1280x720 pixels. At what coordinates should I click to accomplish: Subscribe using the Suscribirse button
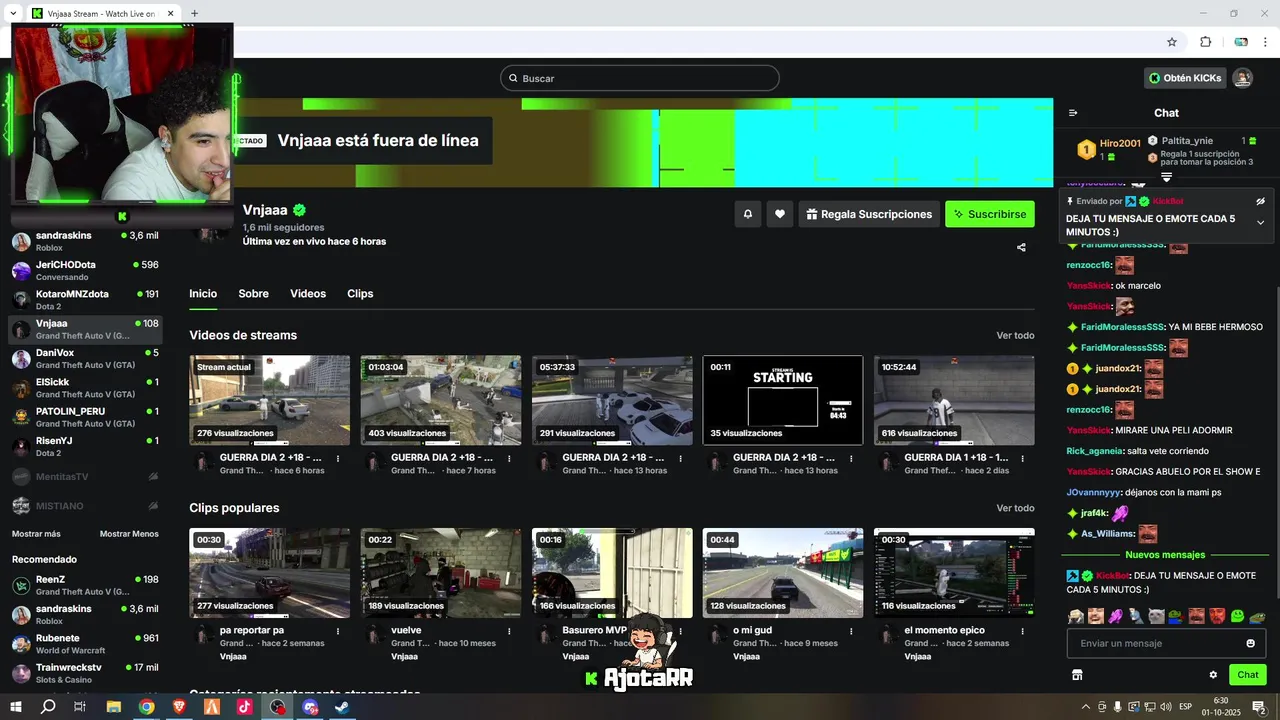click(x=990, y=214)
